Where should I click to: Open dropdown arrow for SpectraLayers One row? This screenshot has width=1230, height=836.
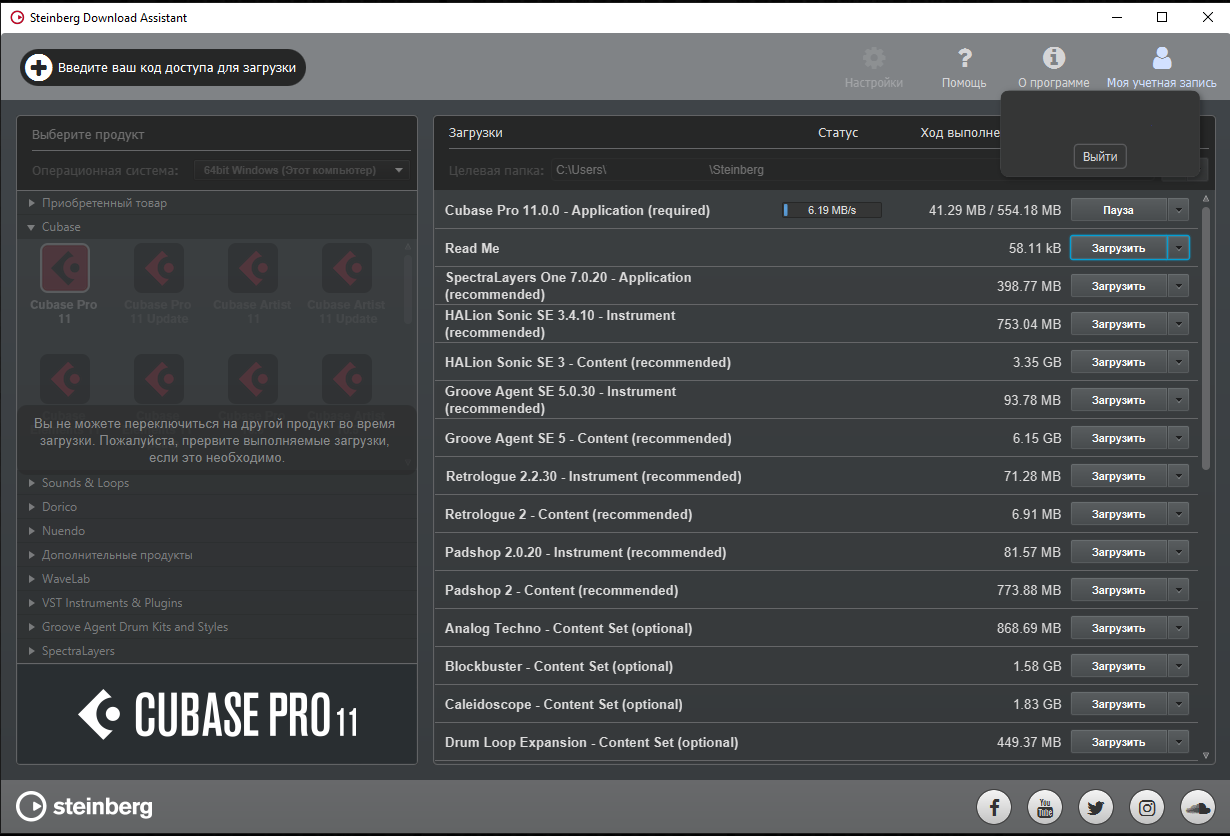click(1178, 286)
